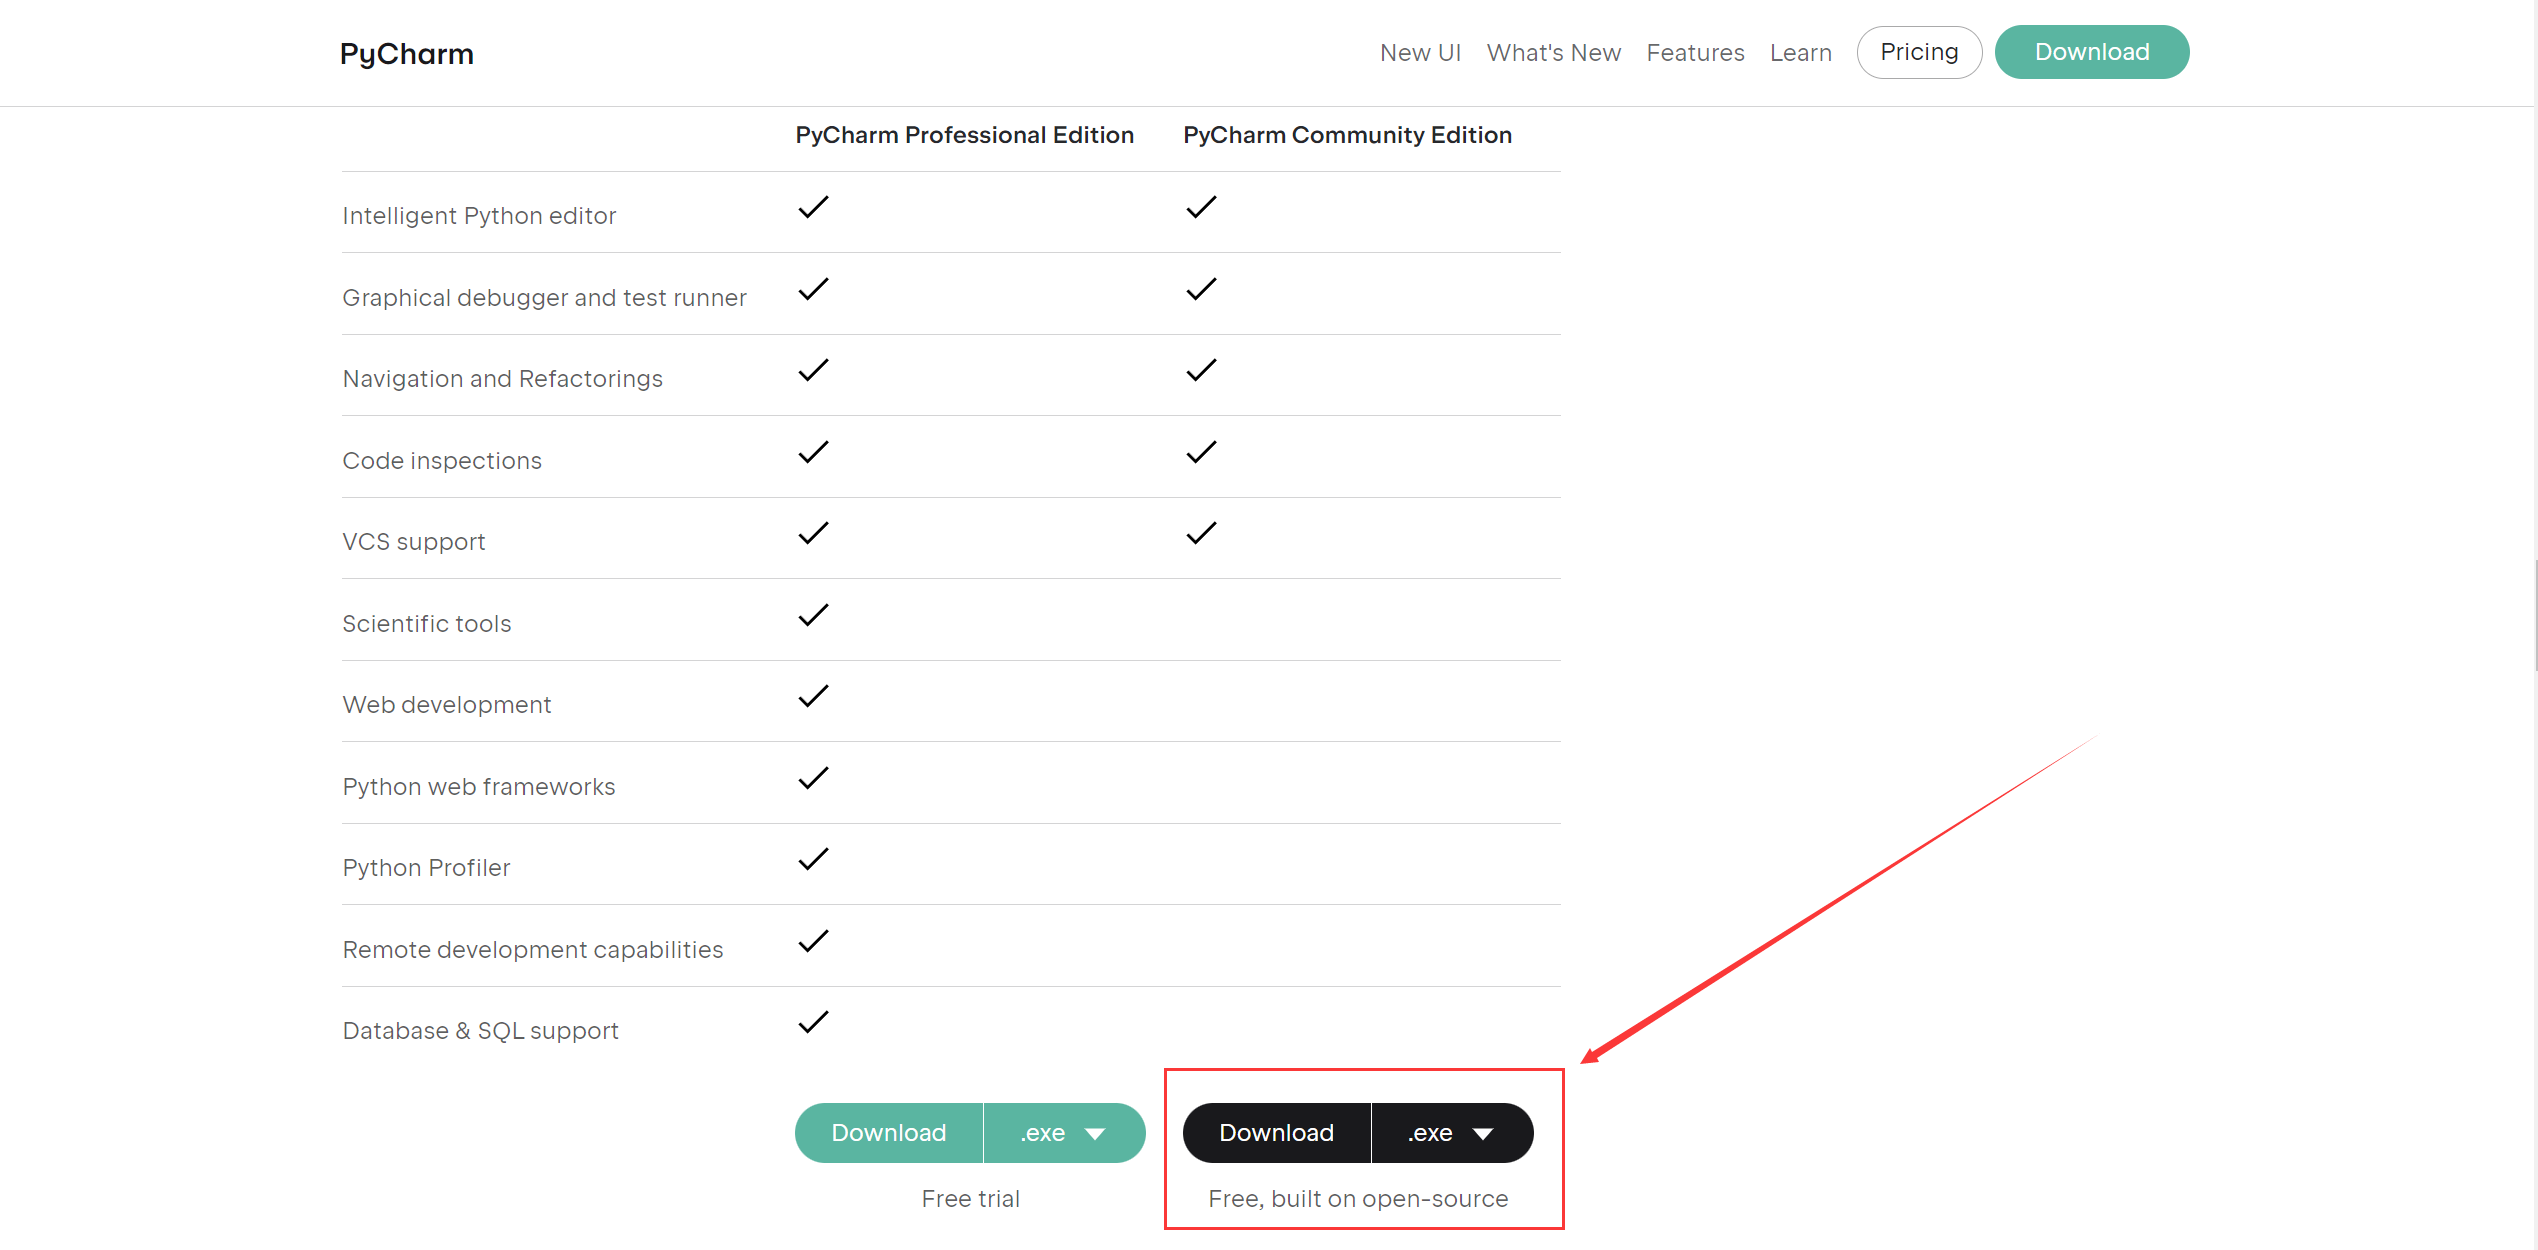Click the checkmark for Scientific tools
2538x1250 pixels.
tap(813, 615)
